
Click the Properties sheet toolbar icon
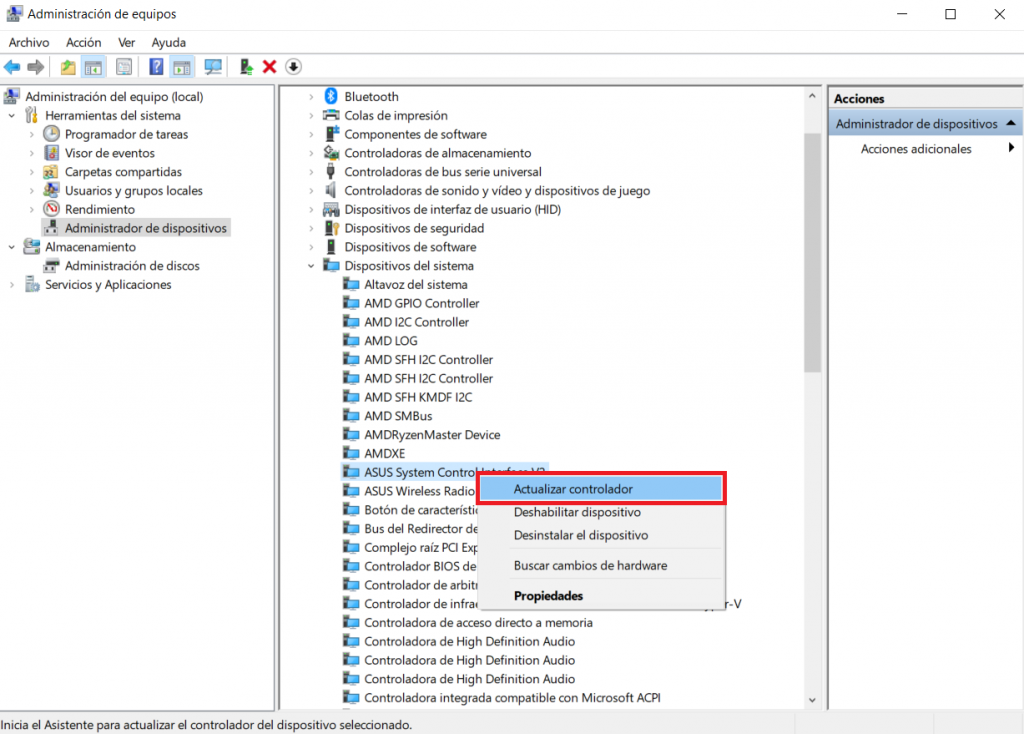(x=124, y=67)
